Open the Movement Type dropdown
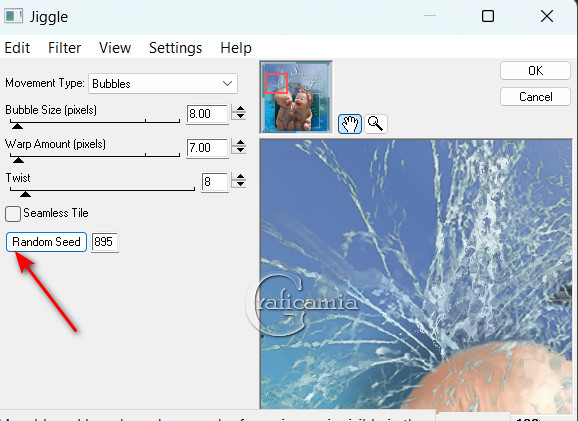The width and height of the screenshot is (578, 421). [x=163, y=84]
